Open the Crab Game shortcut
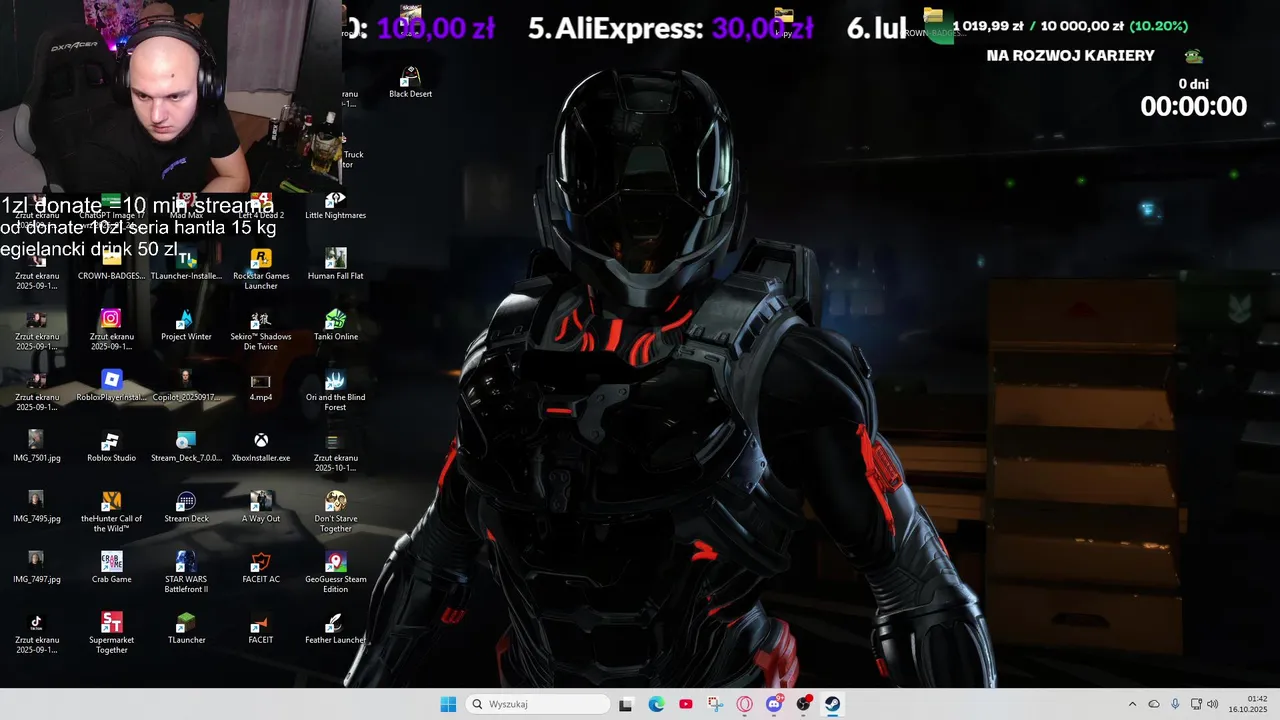The height and width of the screenshot is (720, 1280). 111,569
